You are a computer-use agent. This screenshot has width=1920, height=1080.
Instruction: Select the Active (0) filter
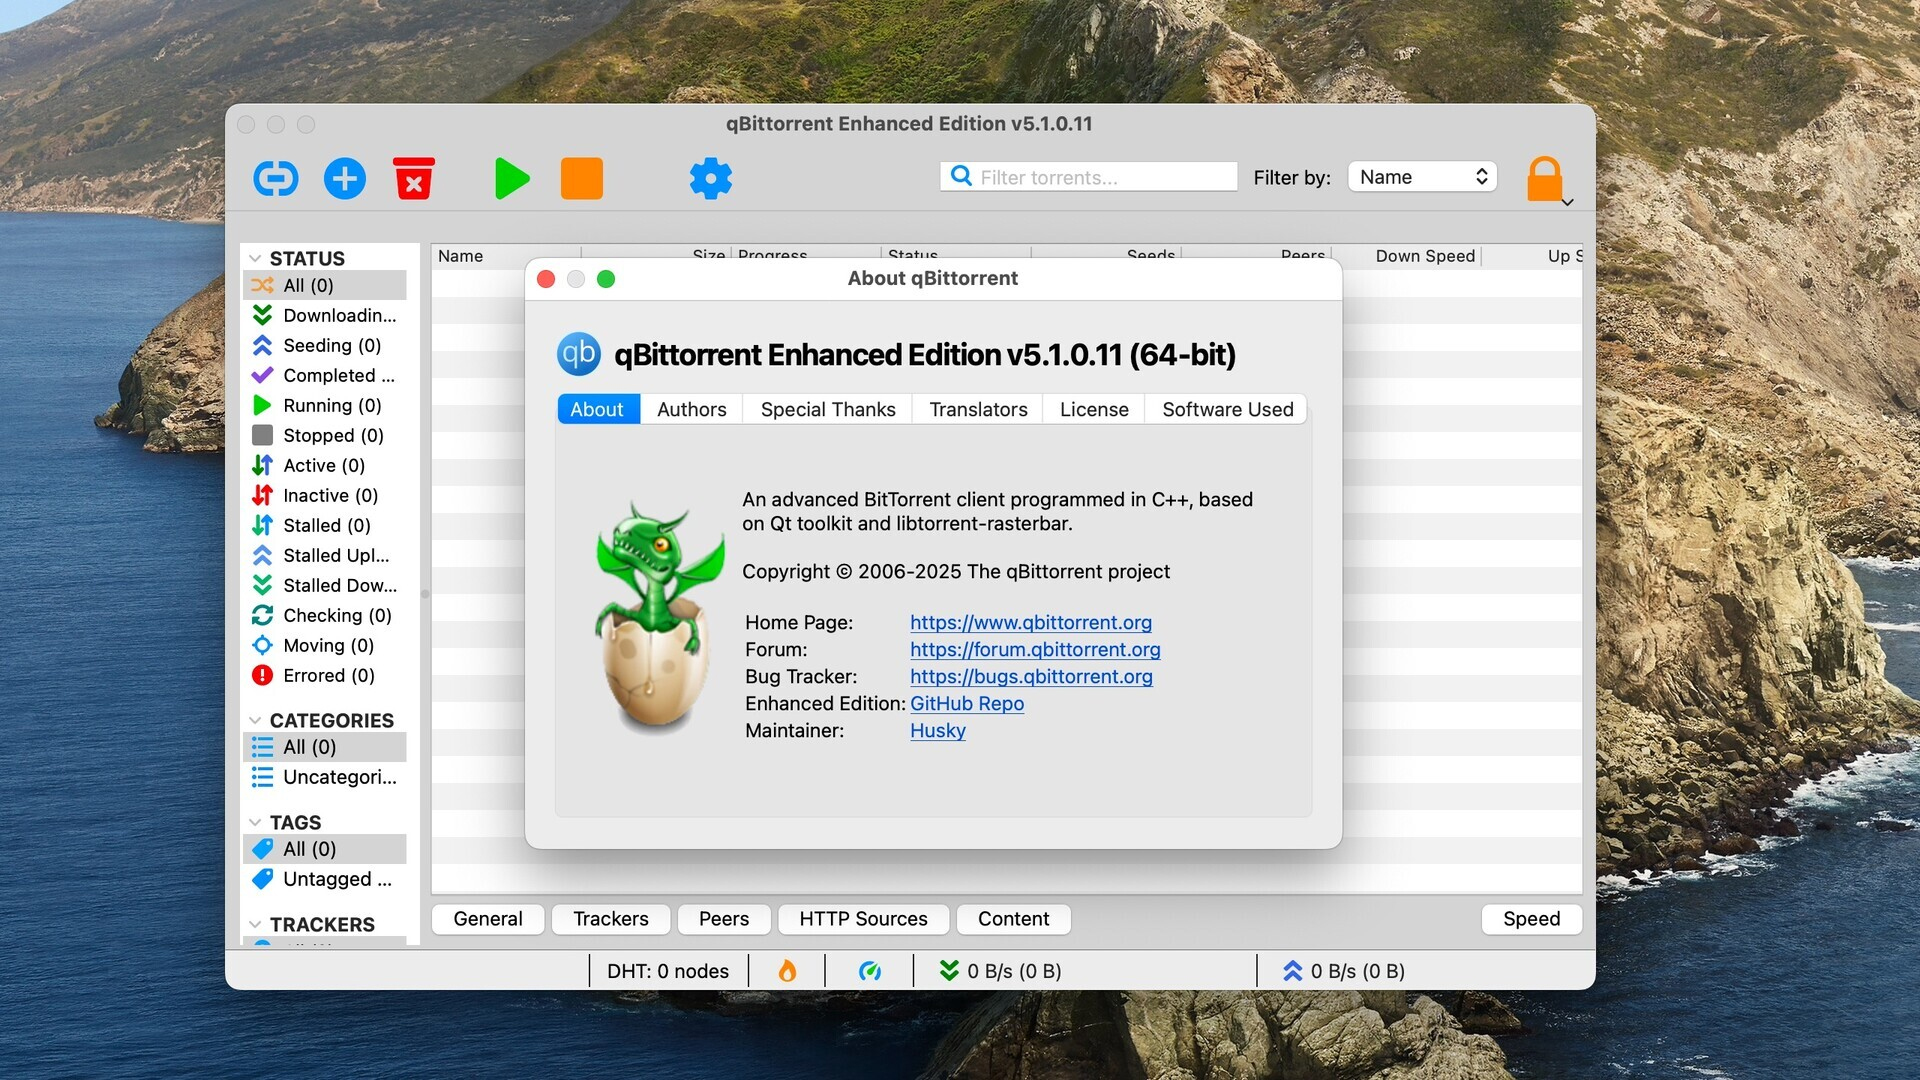coord(325,465)
